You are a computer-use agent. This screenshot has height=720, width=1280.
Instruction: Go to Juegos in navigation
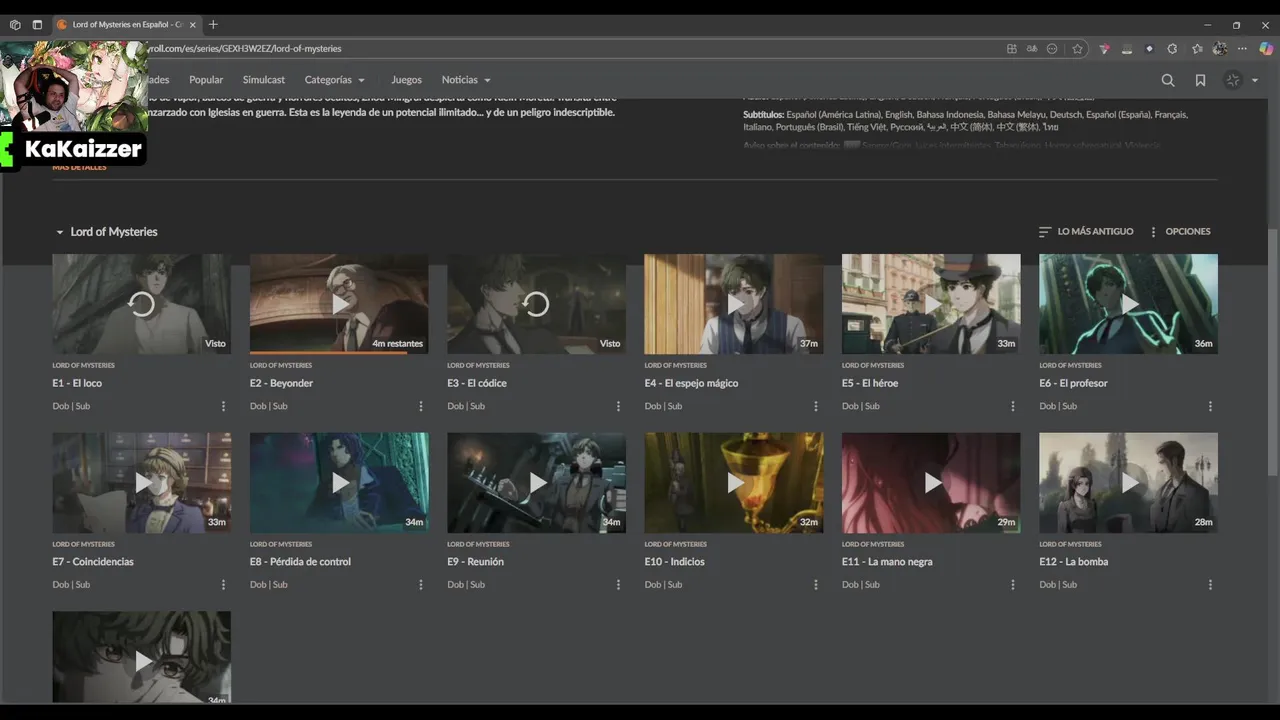(x=406, y=80)
